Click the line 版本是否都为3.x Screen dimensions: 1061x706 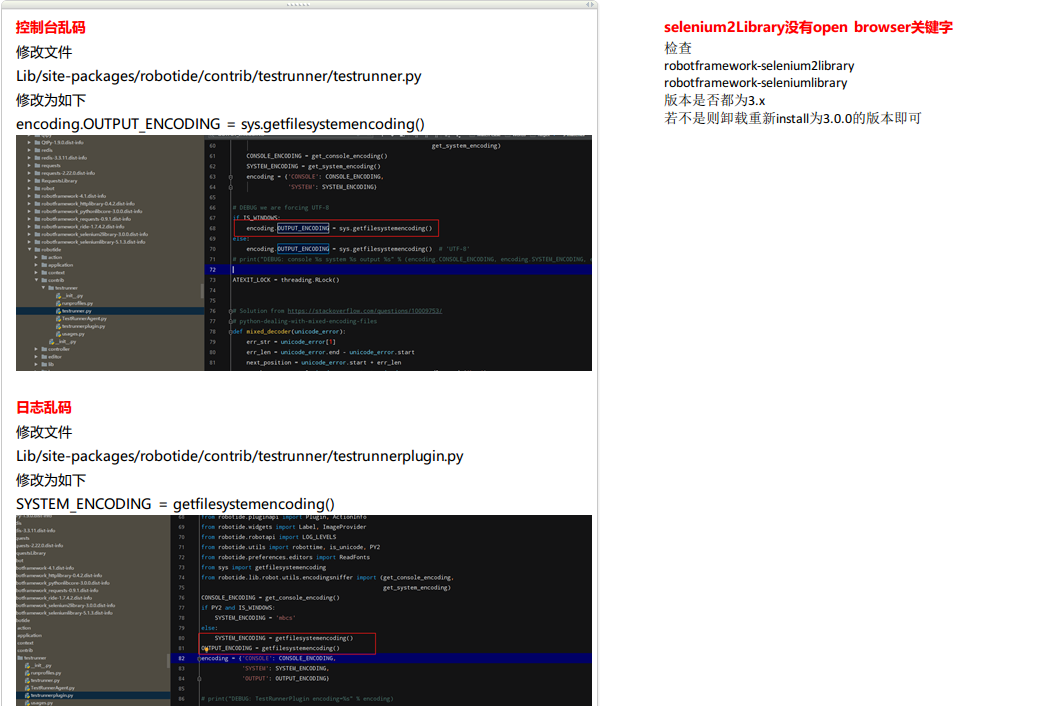tap(715, 100)
